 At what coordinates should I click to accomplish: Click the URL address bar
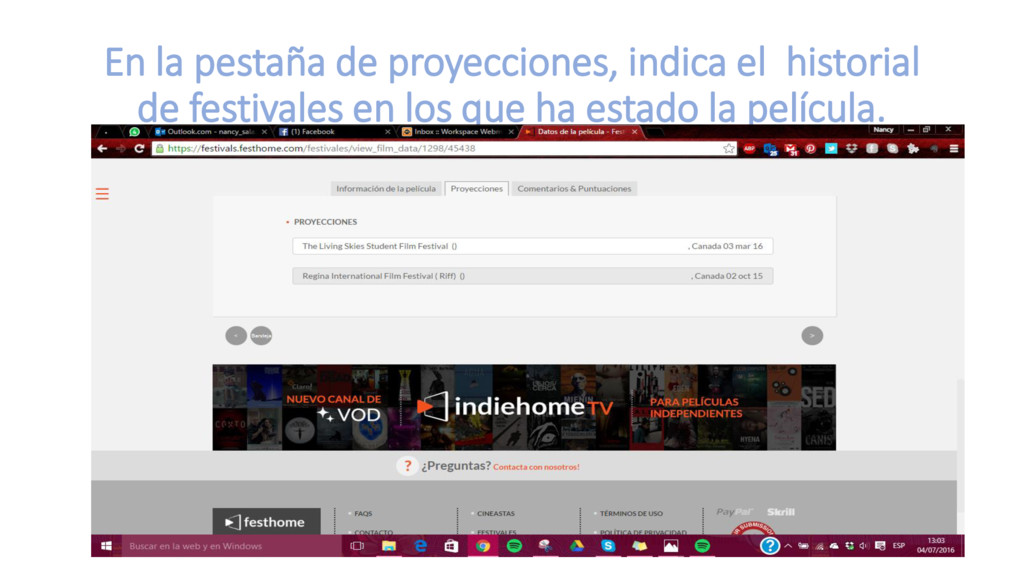(x=444, y=149)
